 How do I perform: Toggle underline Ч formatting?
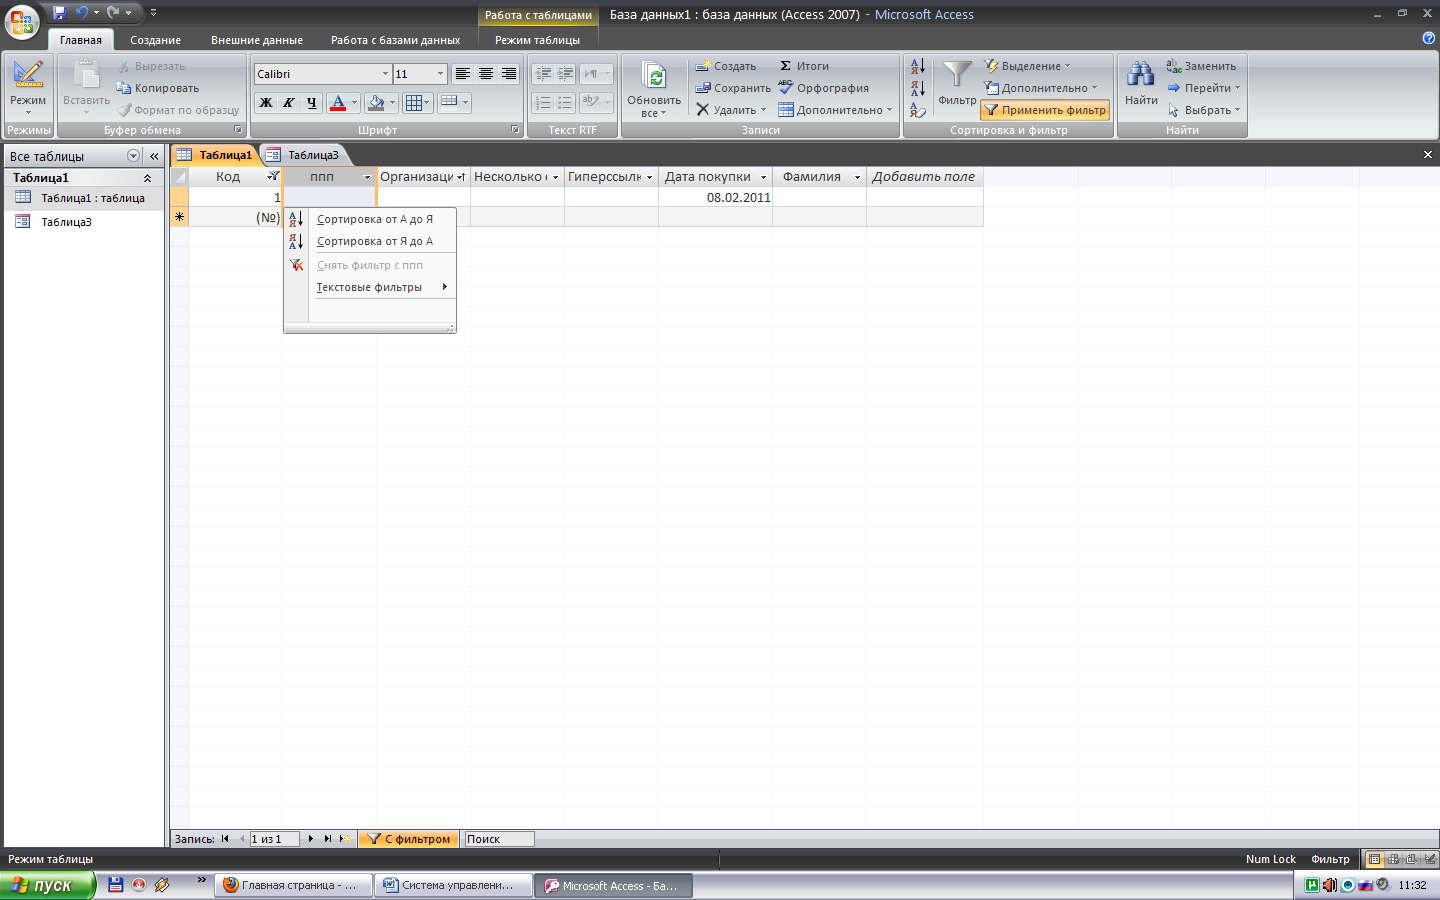[x=312, y=102]
